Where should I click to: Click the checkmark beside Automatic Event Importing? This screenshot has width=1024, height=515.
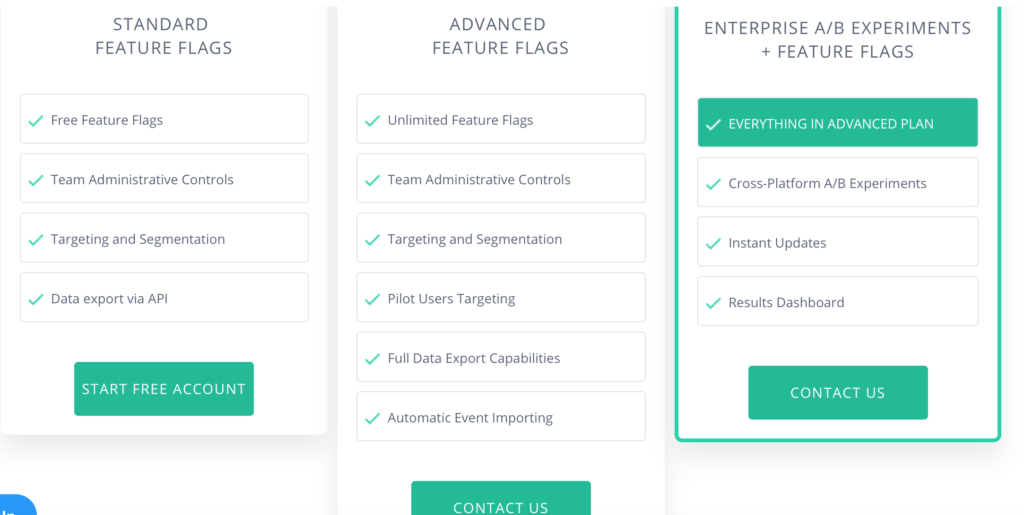tap(373, 418)
